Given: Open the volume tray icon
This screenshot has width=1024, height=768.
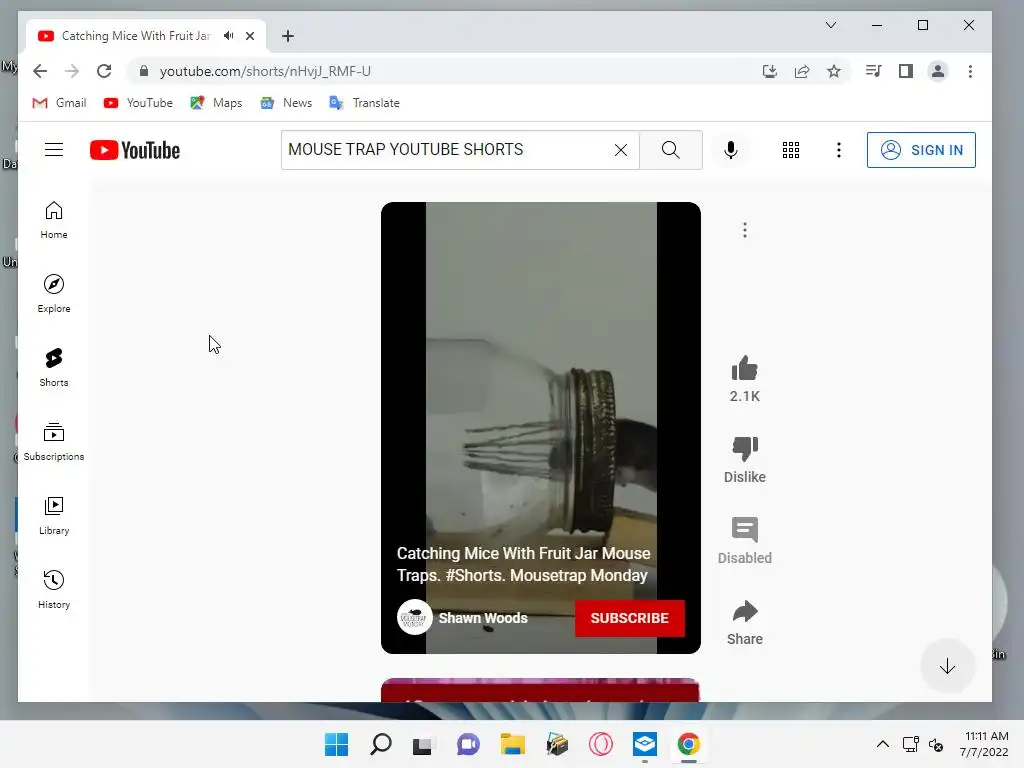Looking at the screenshot, I should [x=936, y=745].
